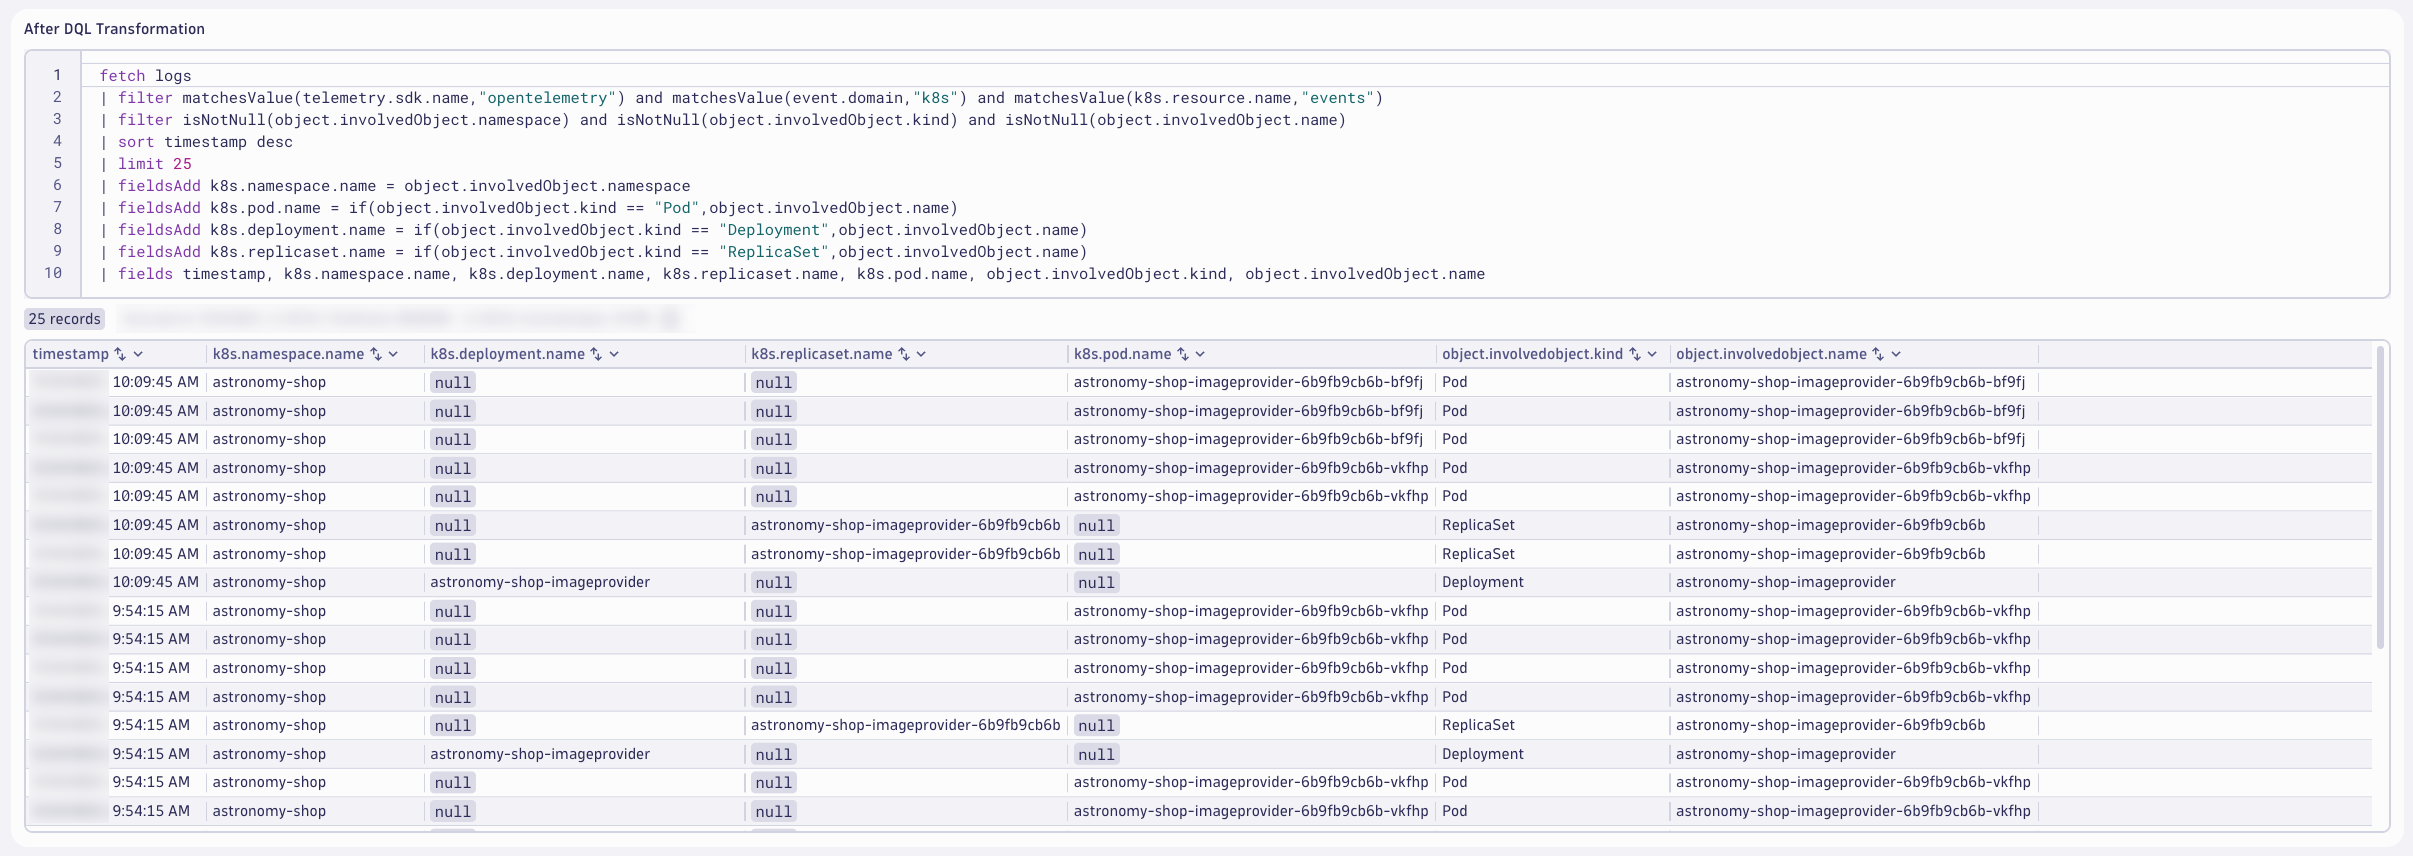Click the 'fieldsAdd k8s.replicaset.name' query line
The image size is (2413, 856).
[x=594, y=252]
